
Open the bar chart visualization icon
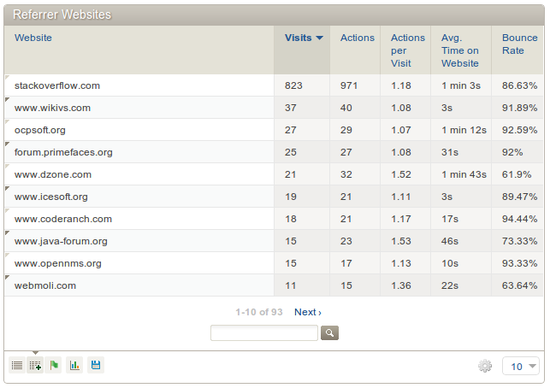[74, 365]
